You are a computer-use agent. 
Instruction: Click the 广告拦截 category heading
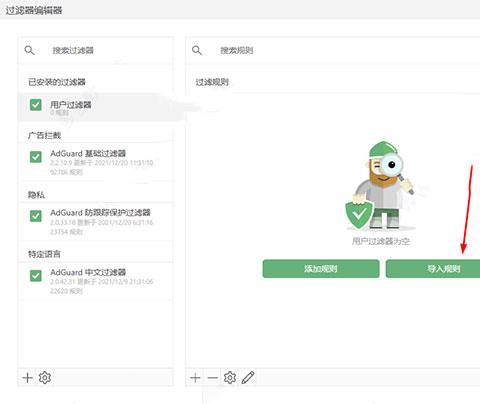point(44,135)
